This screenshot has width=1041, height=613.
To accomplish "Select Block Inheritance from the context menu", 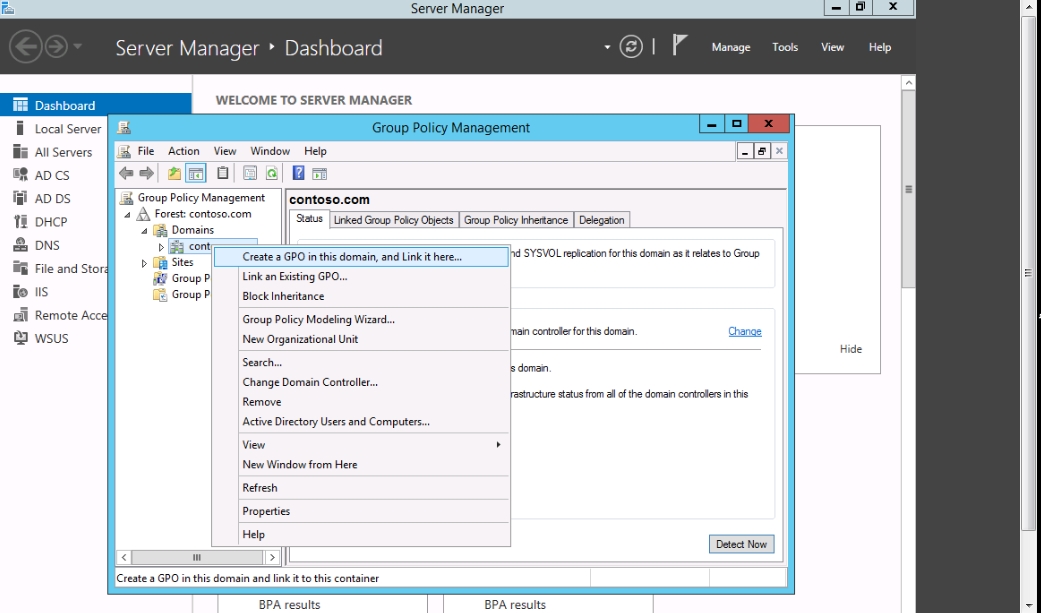I will 283,296.
